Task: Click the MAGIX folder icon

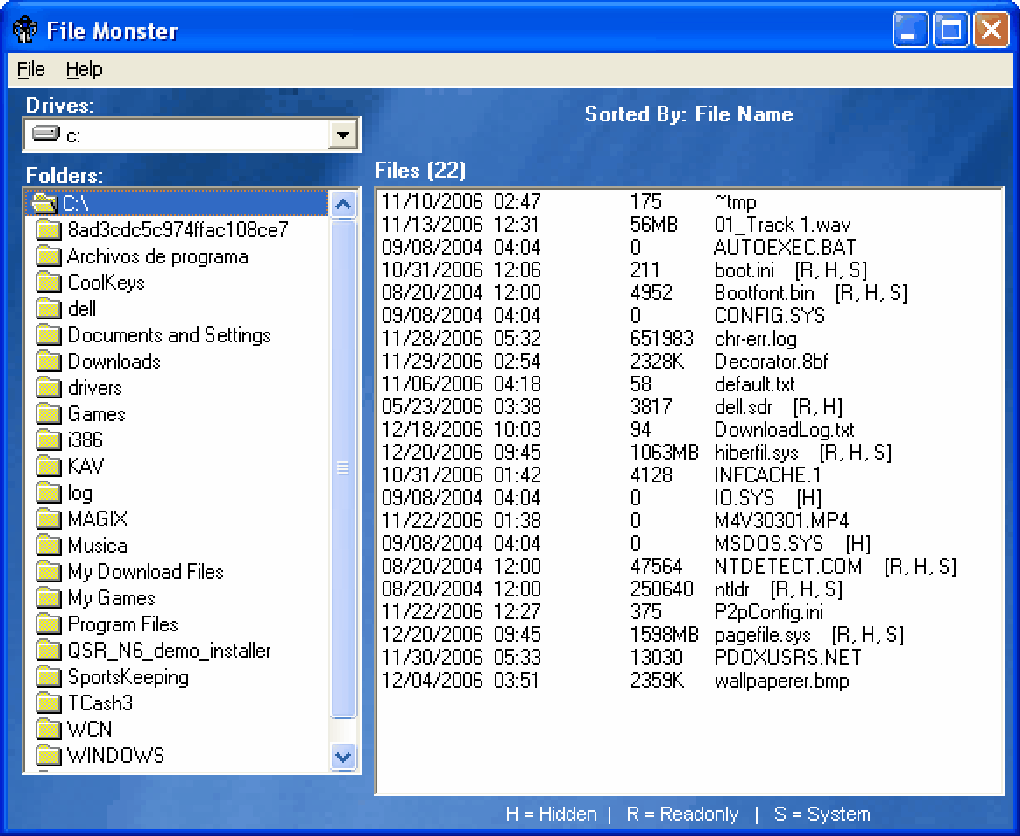Action: click(48, 519)
